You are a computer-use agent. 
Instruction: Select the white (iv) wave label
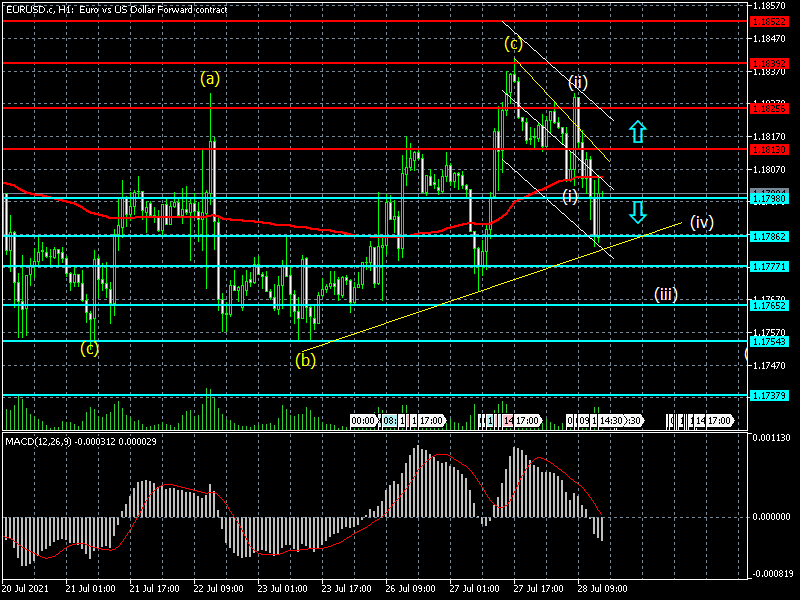tap(701, 222)
